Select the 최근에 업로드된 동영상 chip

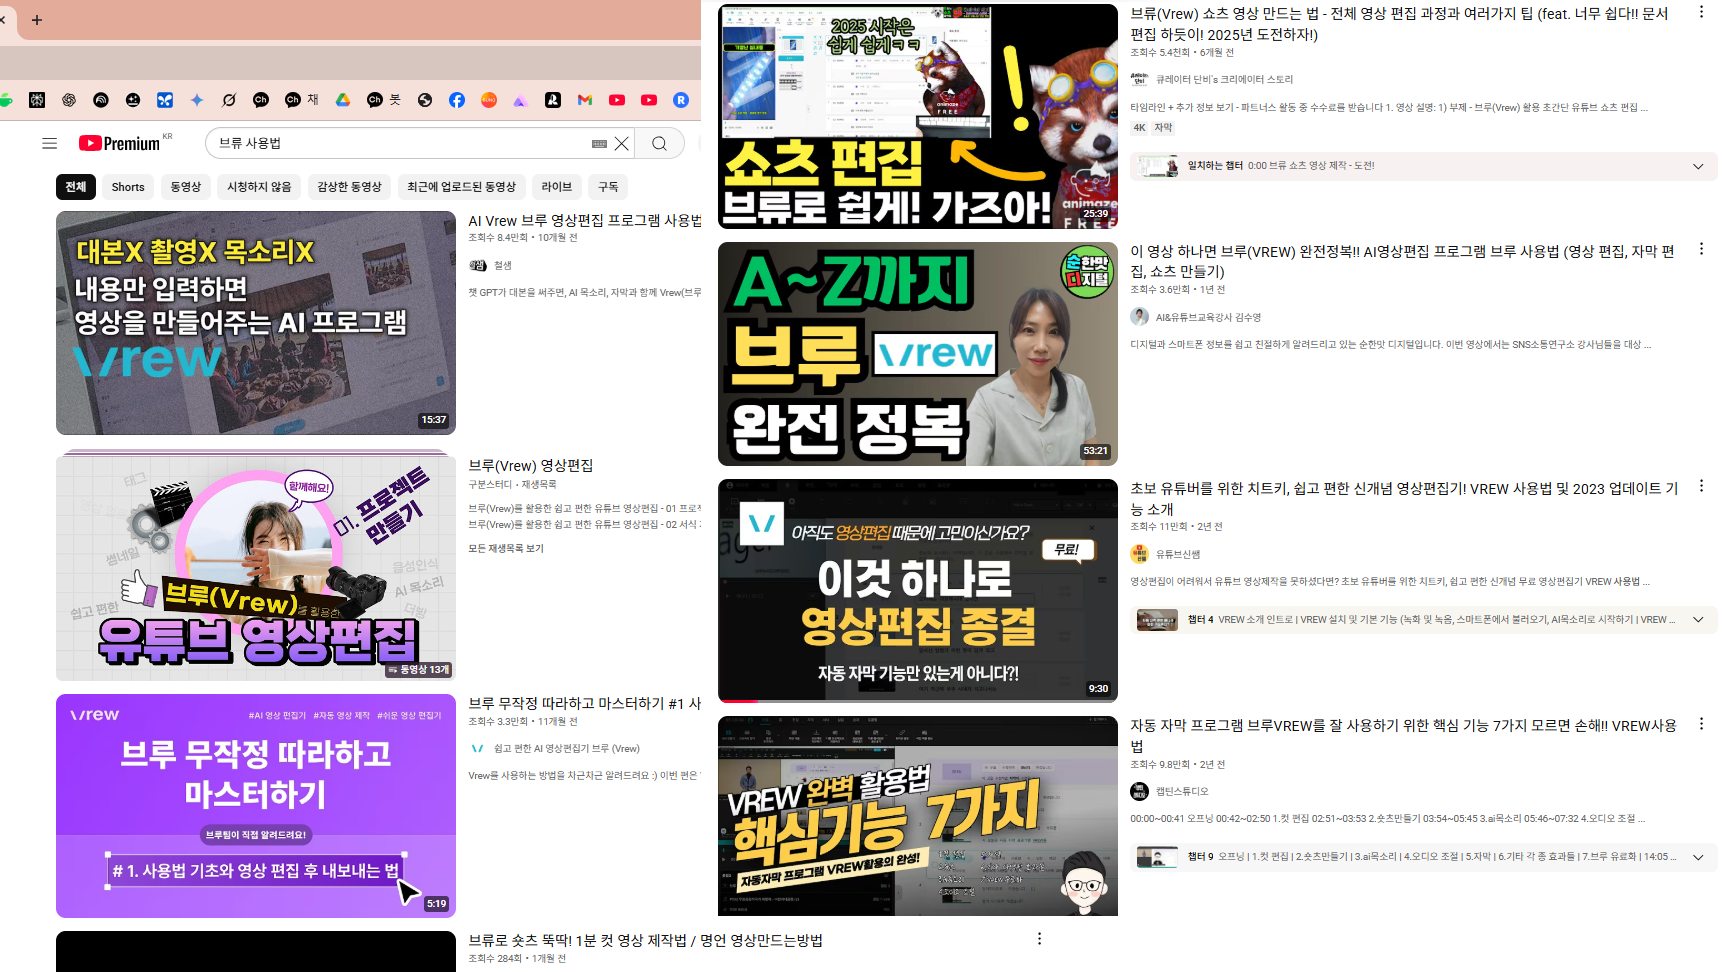coord(461,187)
